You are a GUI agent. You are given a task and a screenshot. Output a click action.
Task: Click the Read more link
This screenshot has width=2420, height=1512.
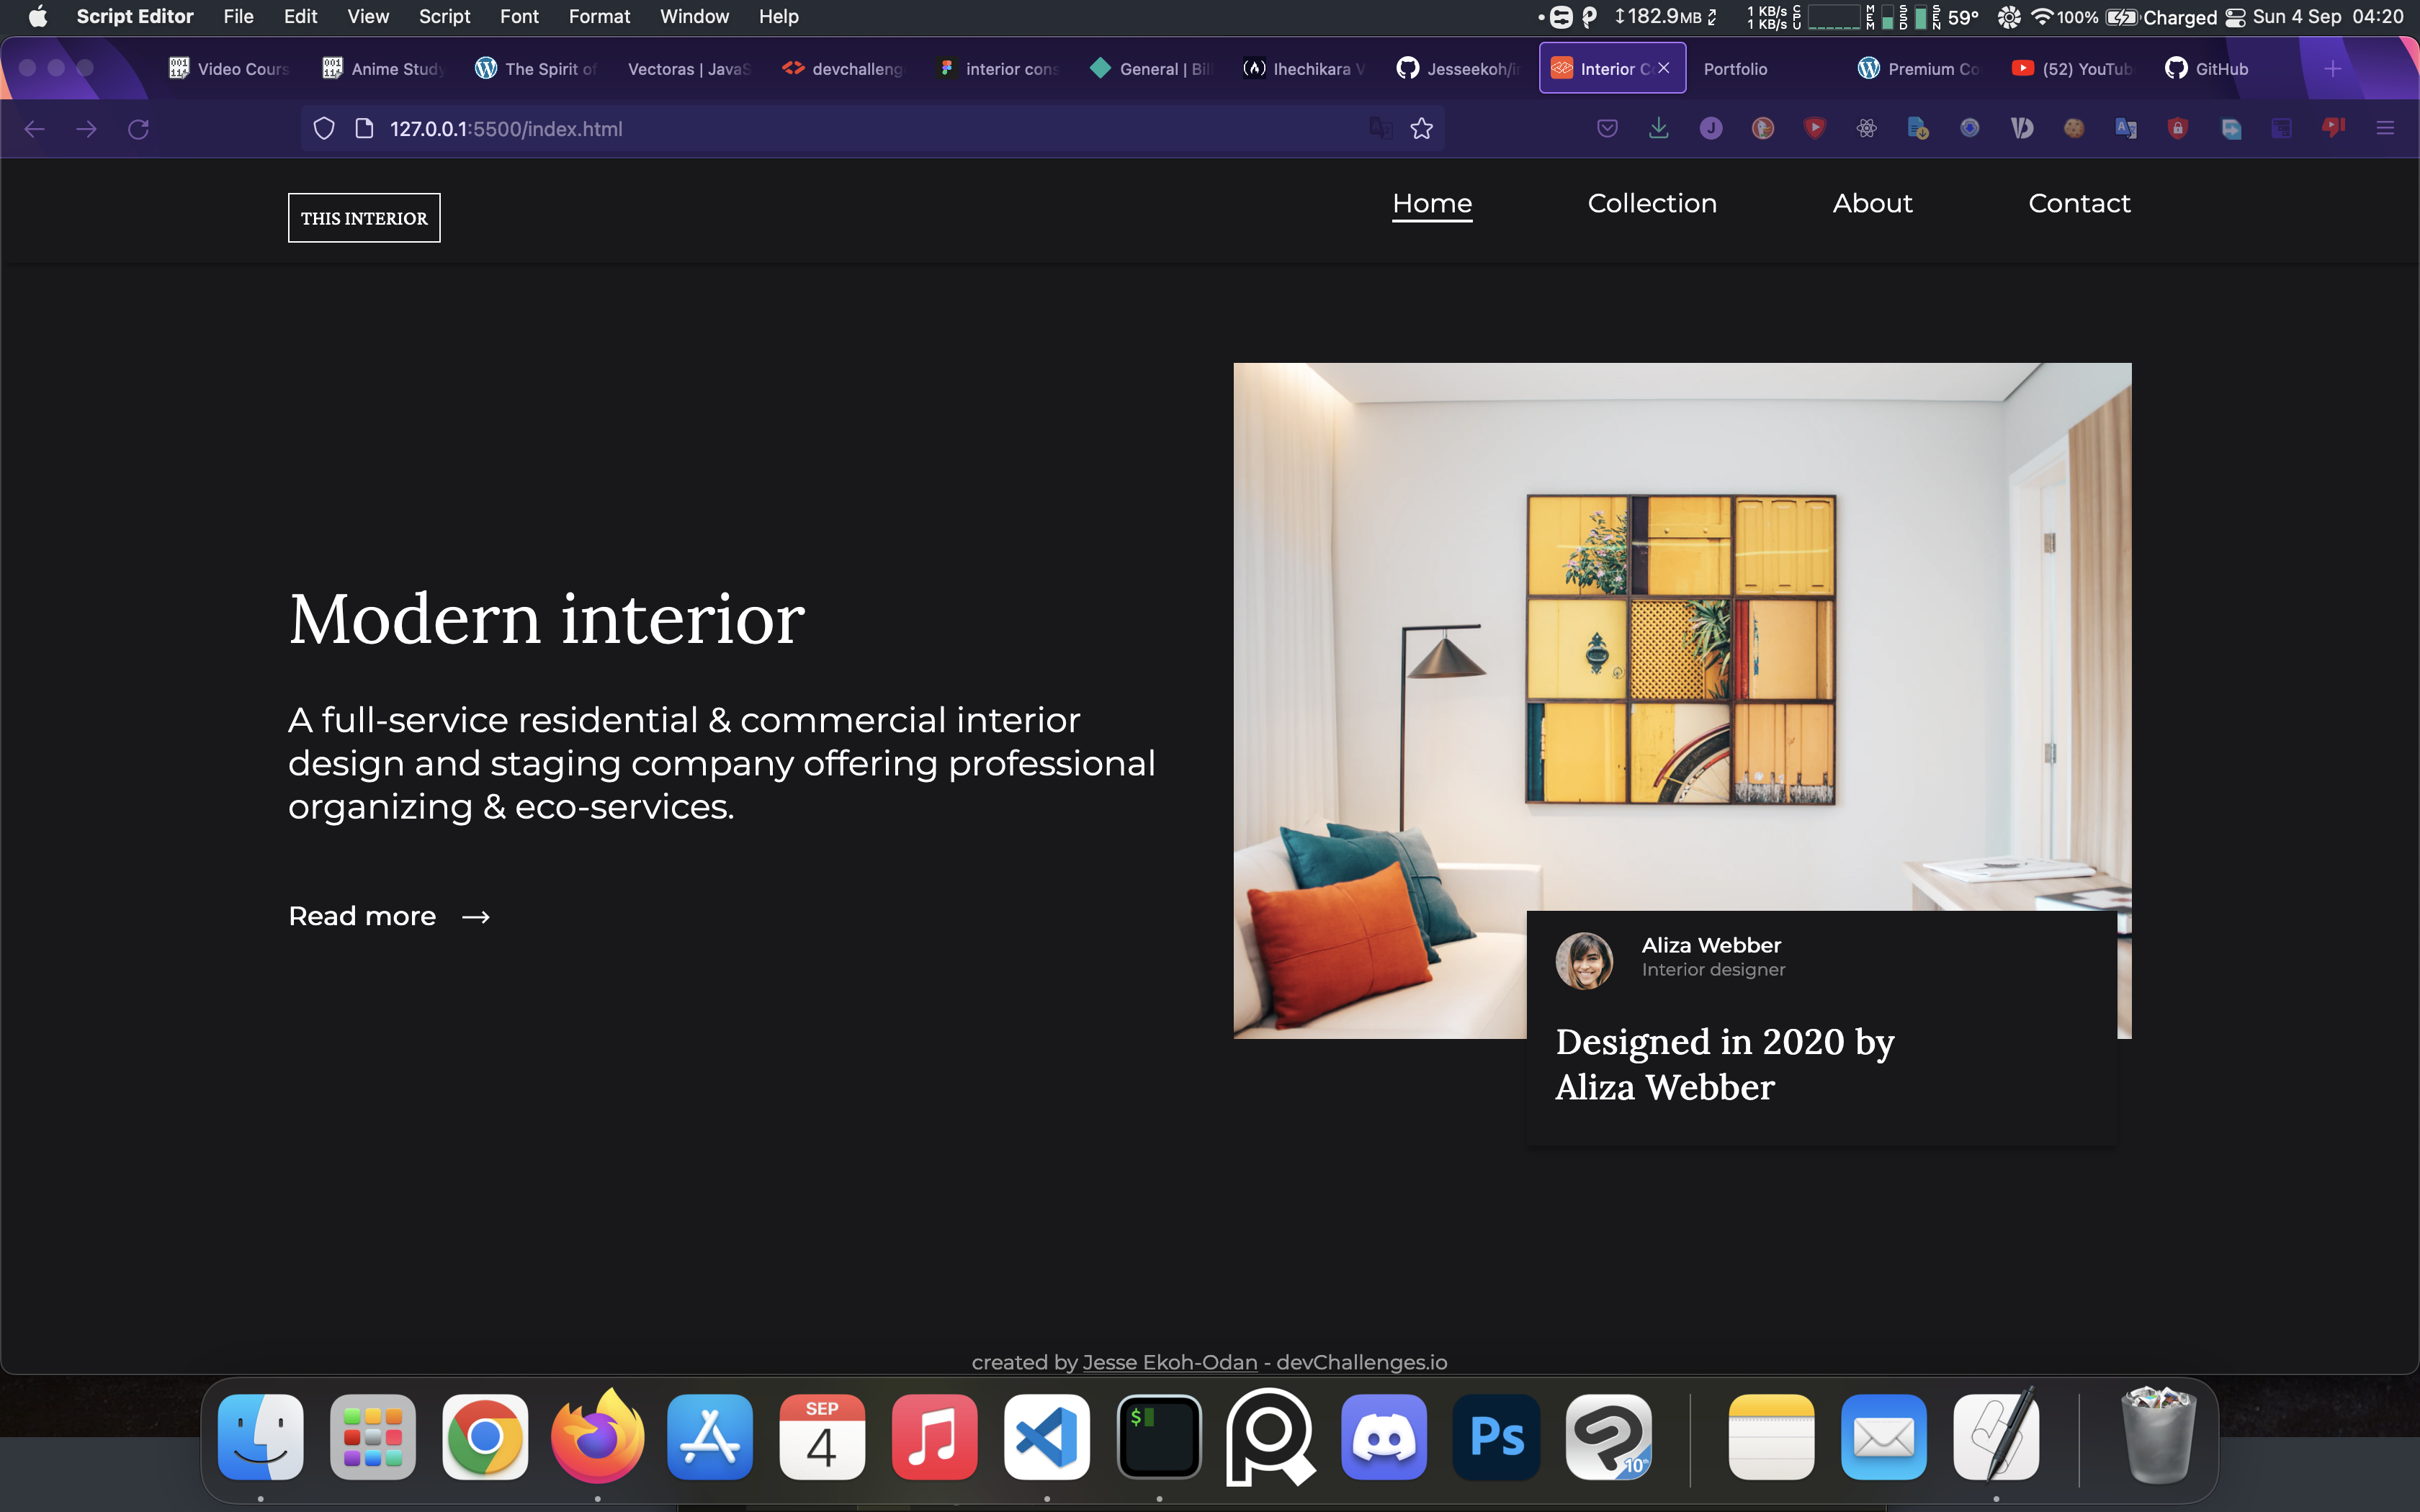point(389,916)
